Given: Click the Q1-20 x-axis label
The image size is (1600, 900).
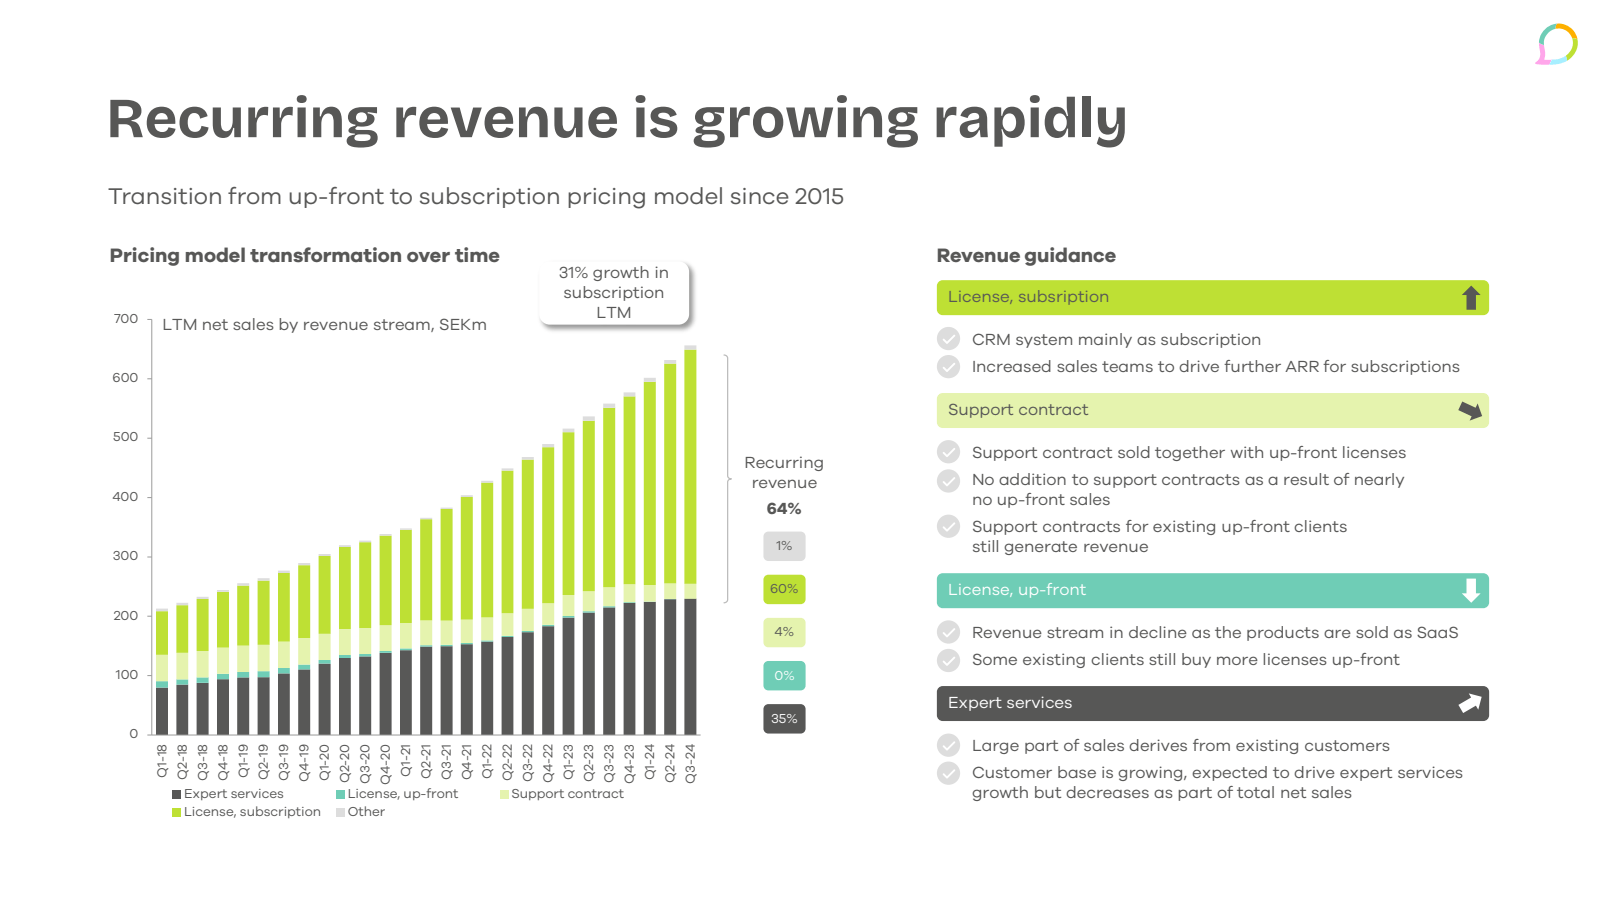Looking at the screenshot, I should click(324, 763).
